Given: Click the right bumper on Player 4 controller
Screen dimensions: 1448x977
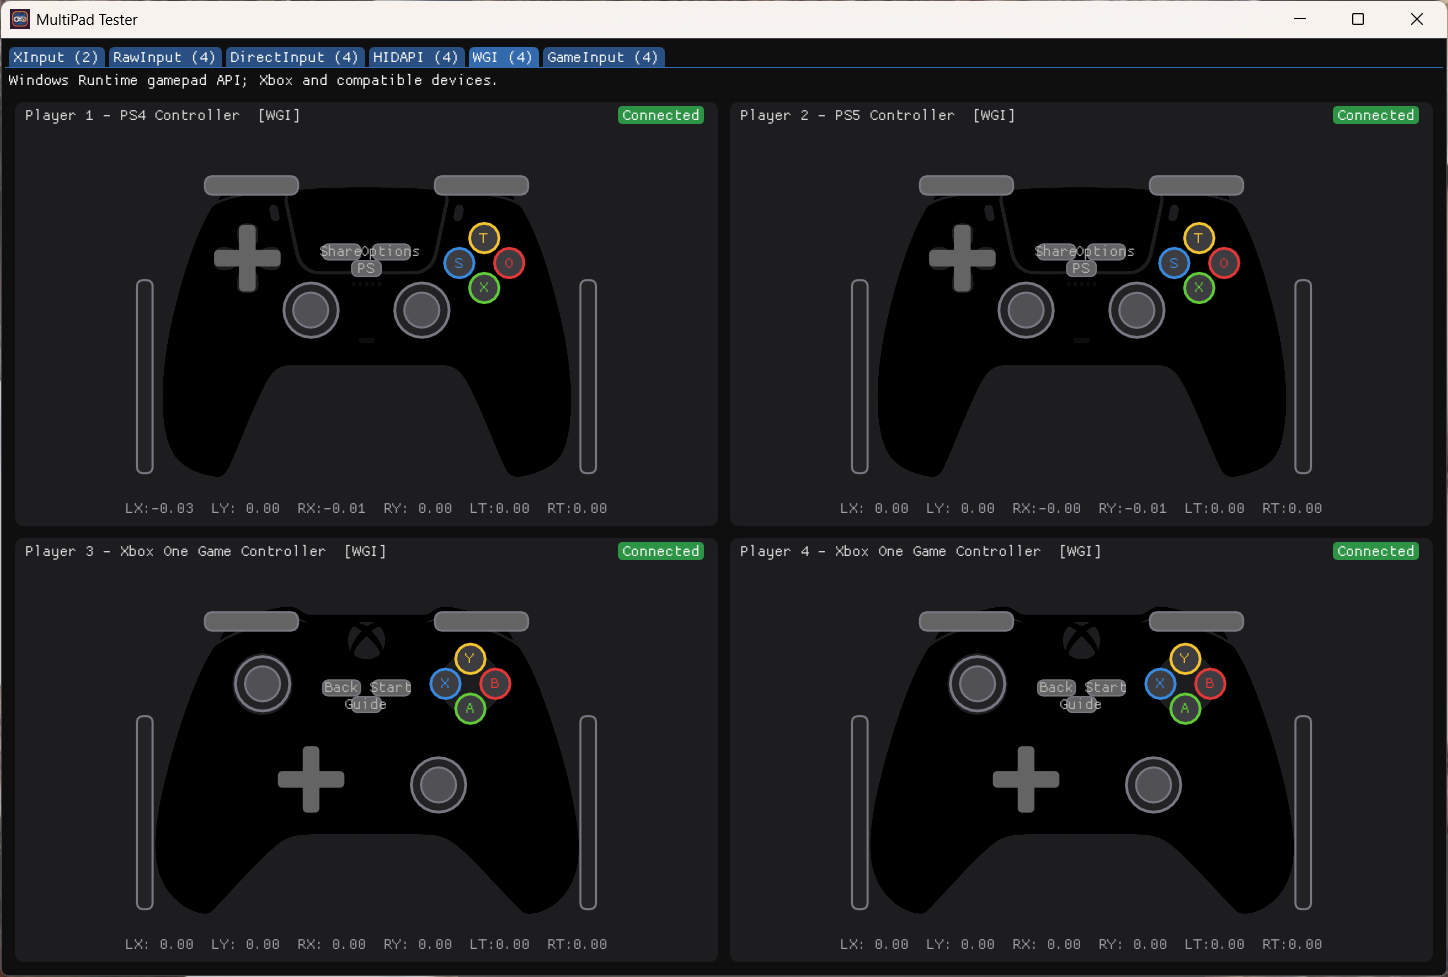Looking at the screenshot, I should pyautogui.click(x=1196, y=621).
